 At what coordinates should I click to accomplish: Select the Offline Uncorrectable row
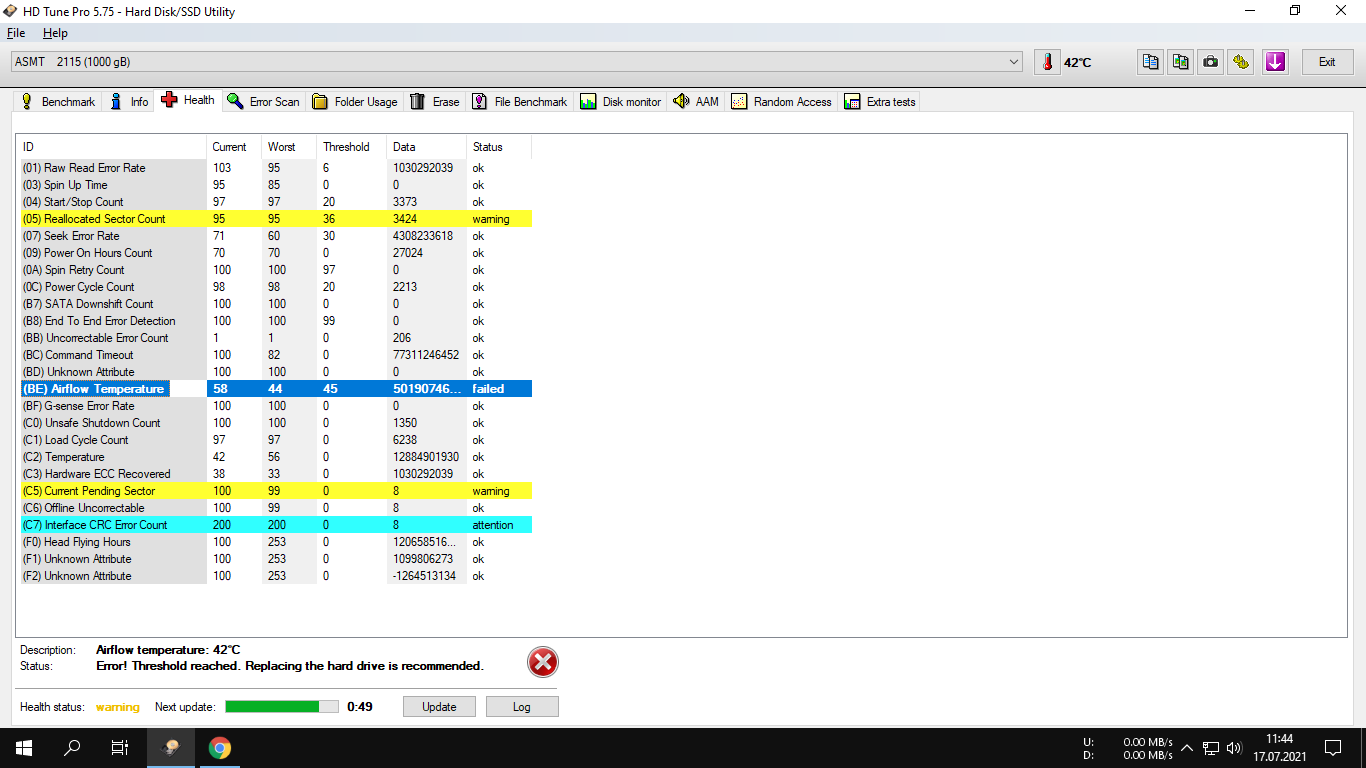[x=276, y=508]
